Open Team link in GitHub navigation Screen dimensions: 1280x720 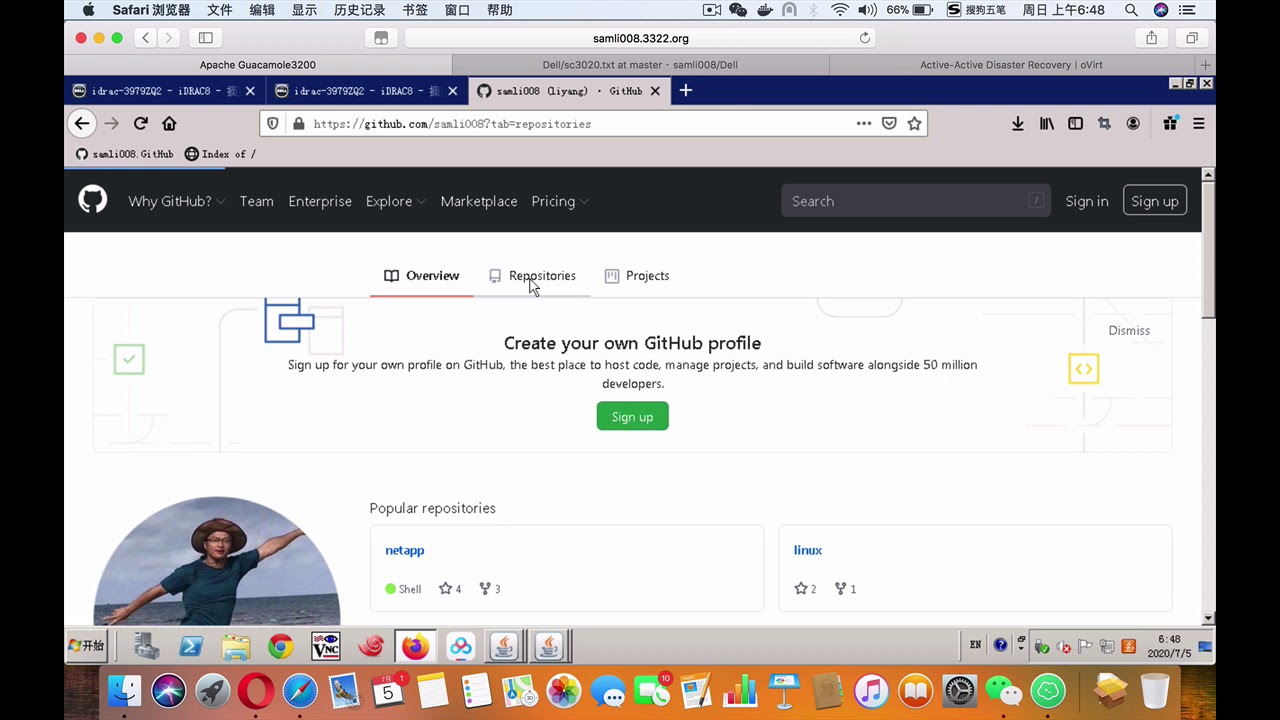(x=257, y=201)
